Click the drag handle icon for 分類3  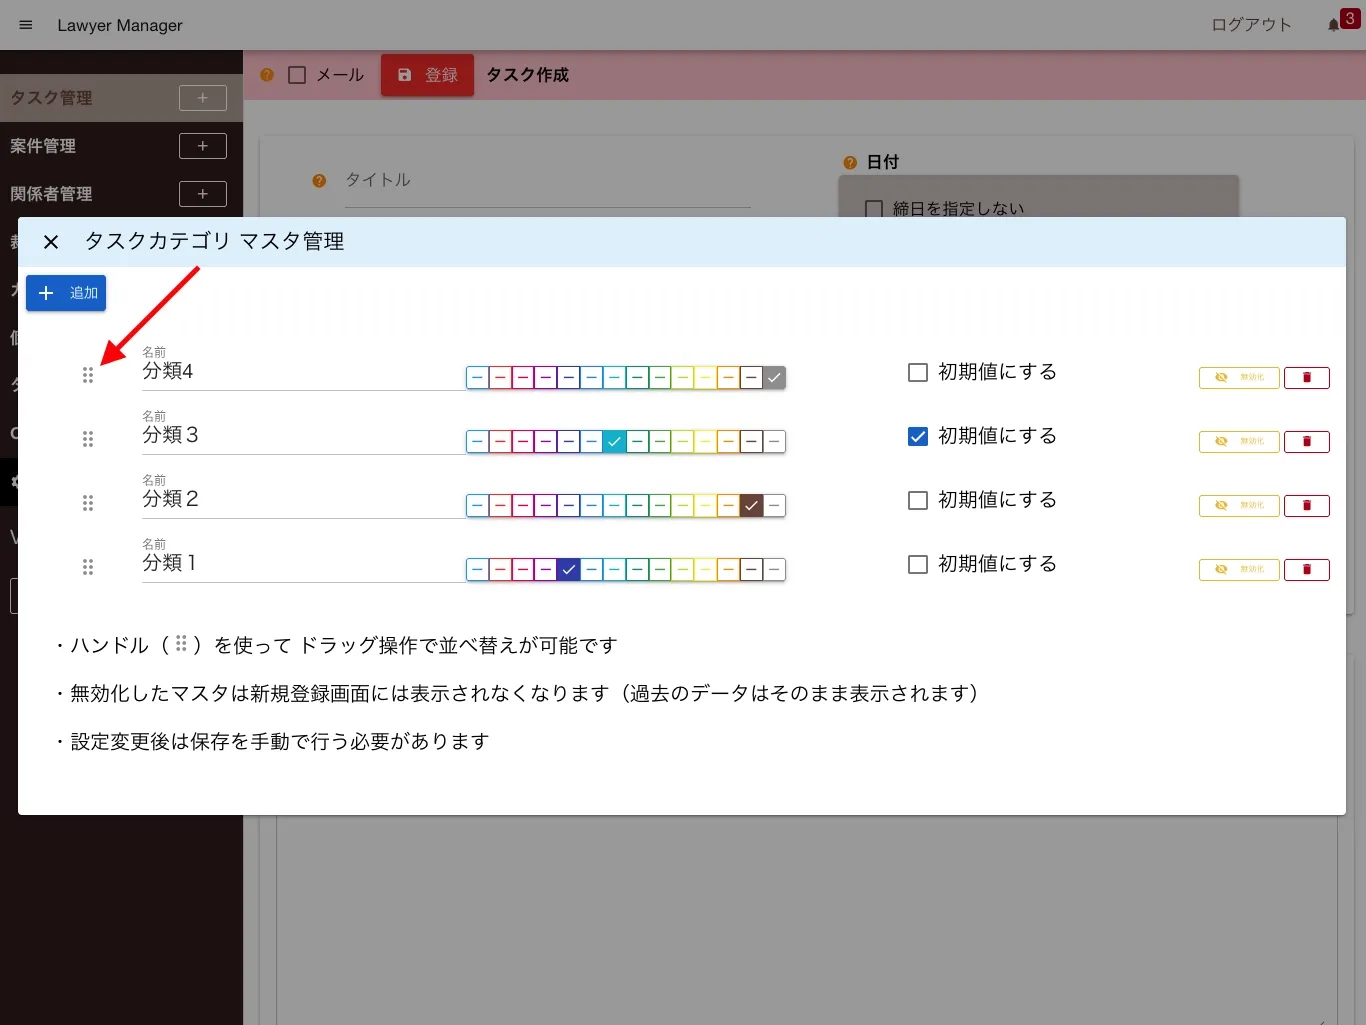click(88, 439)
